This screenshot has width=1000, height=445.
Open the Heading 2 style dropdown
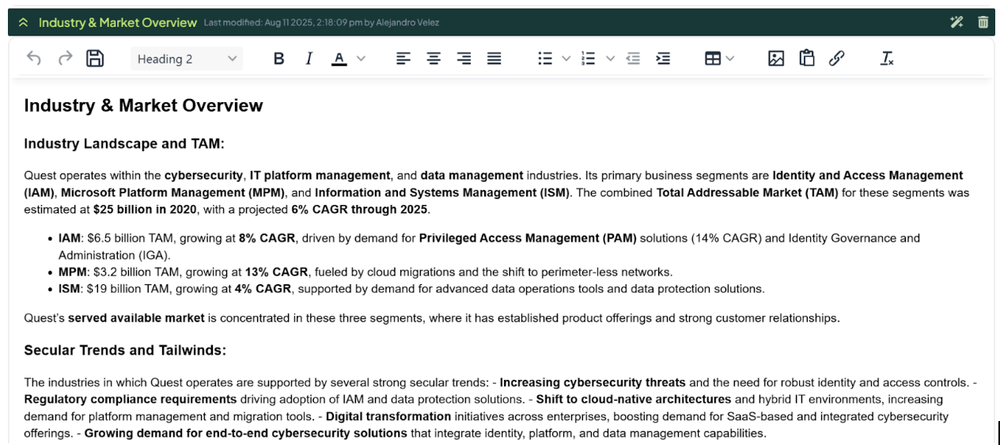pos(187,59)
